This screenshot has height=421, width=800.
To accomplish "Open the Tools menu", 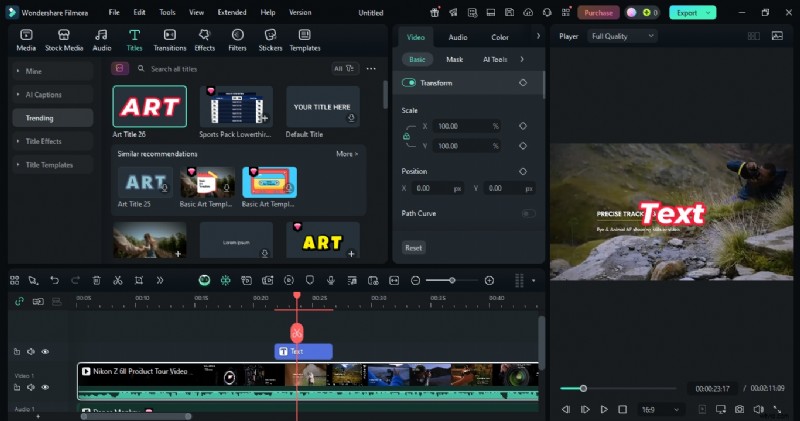I will tap(167, 13).
